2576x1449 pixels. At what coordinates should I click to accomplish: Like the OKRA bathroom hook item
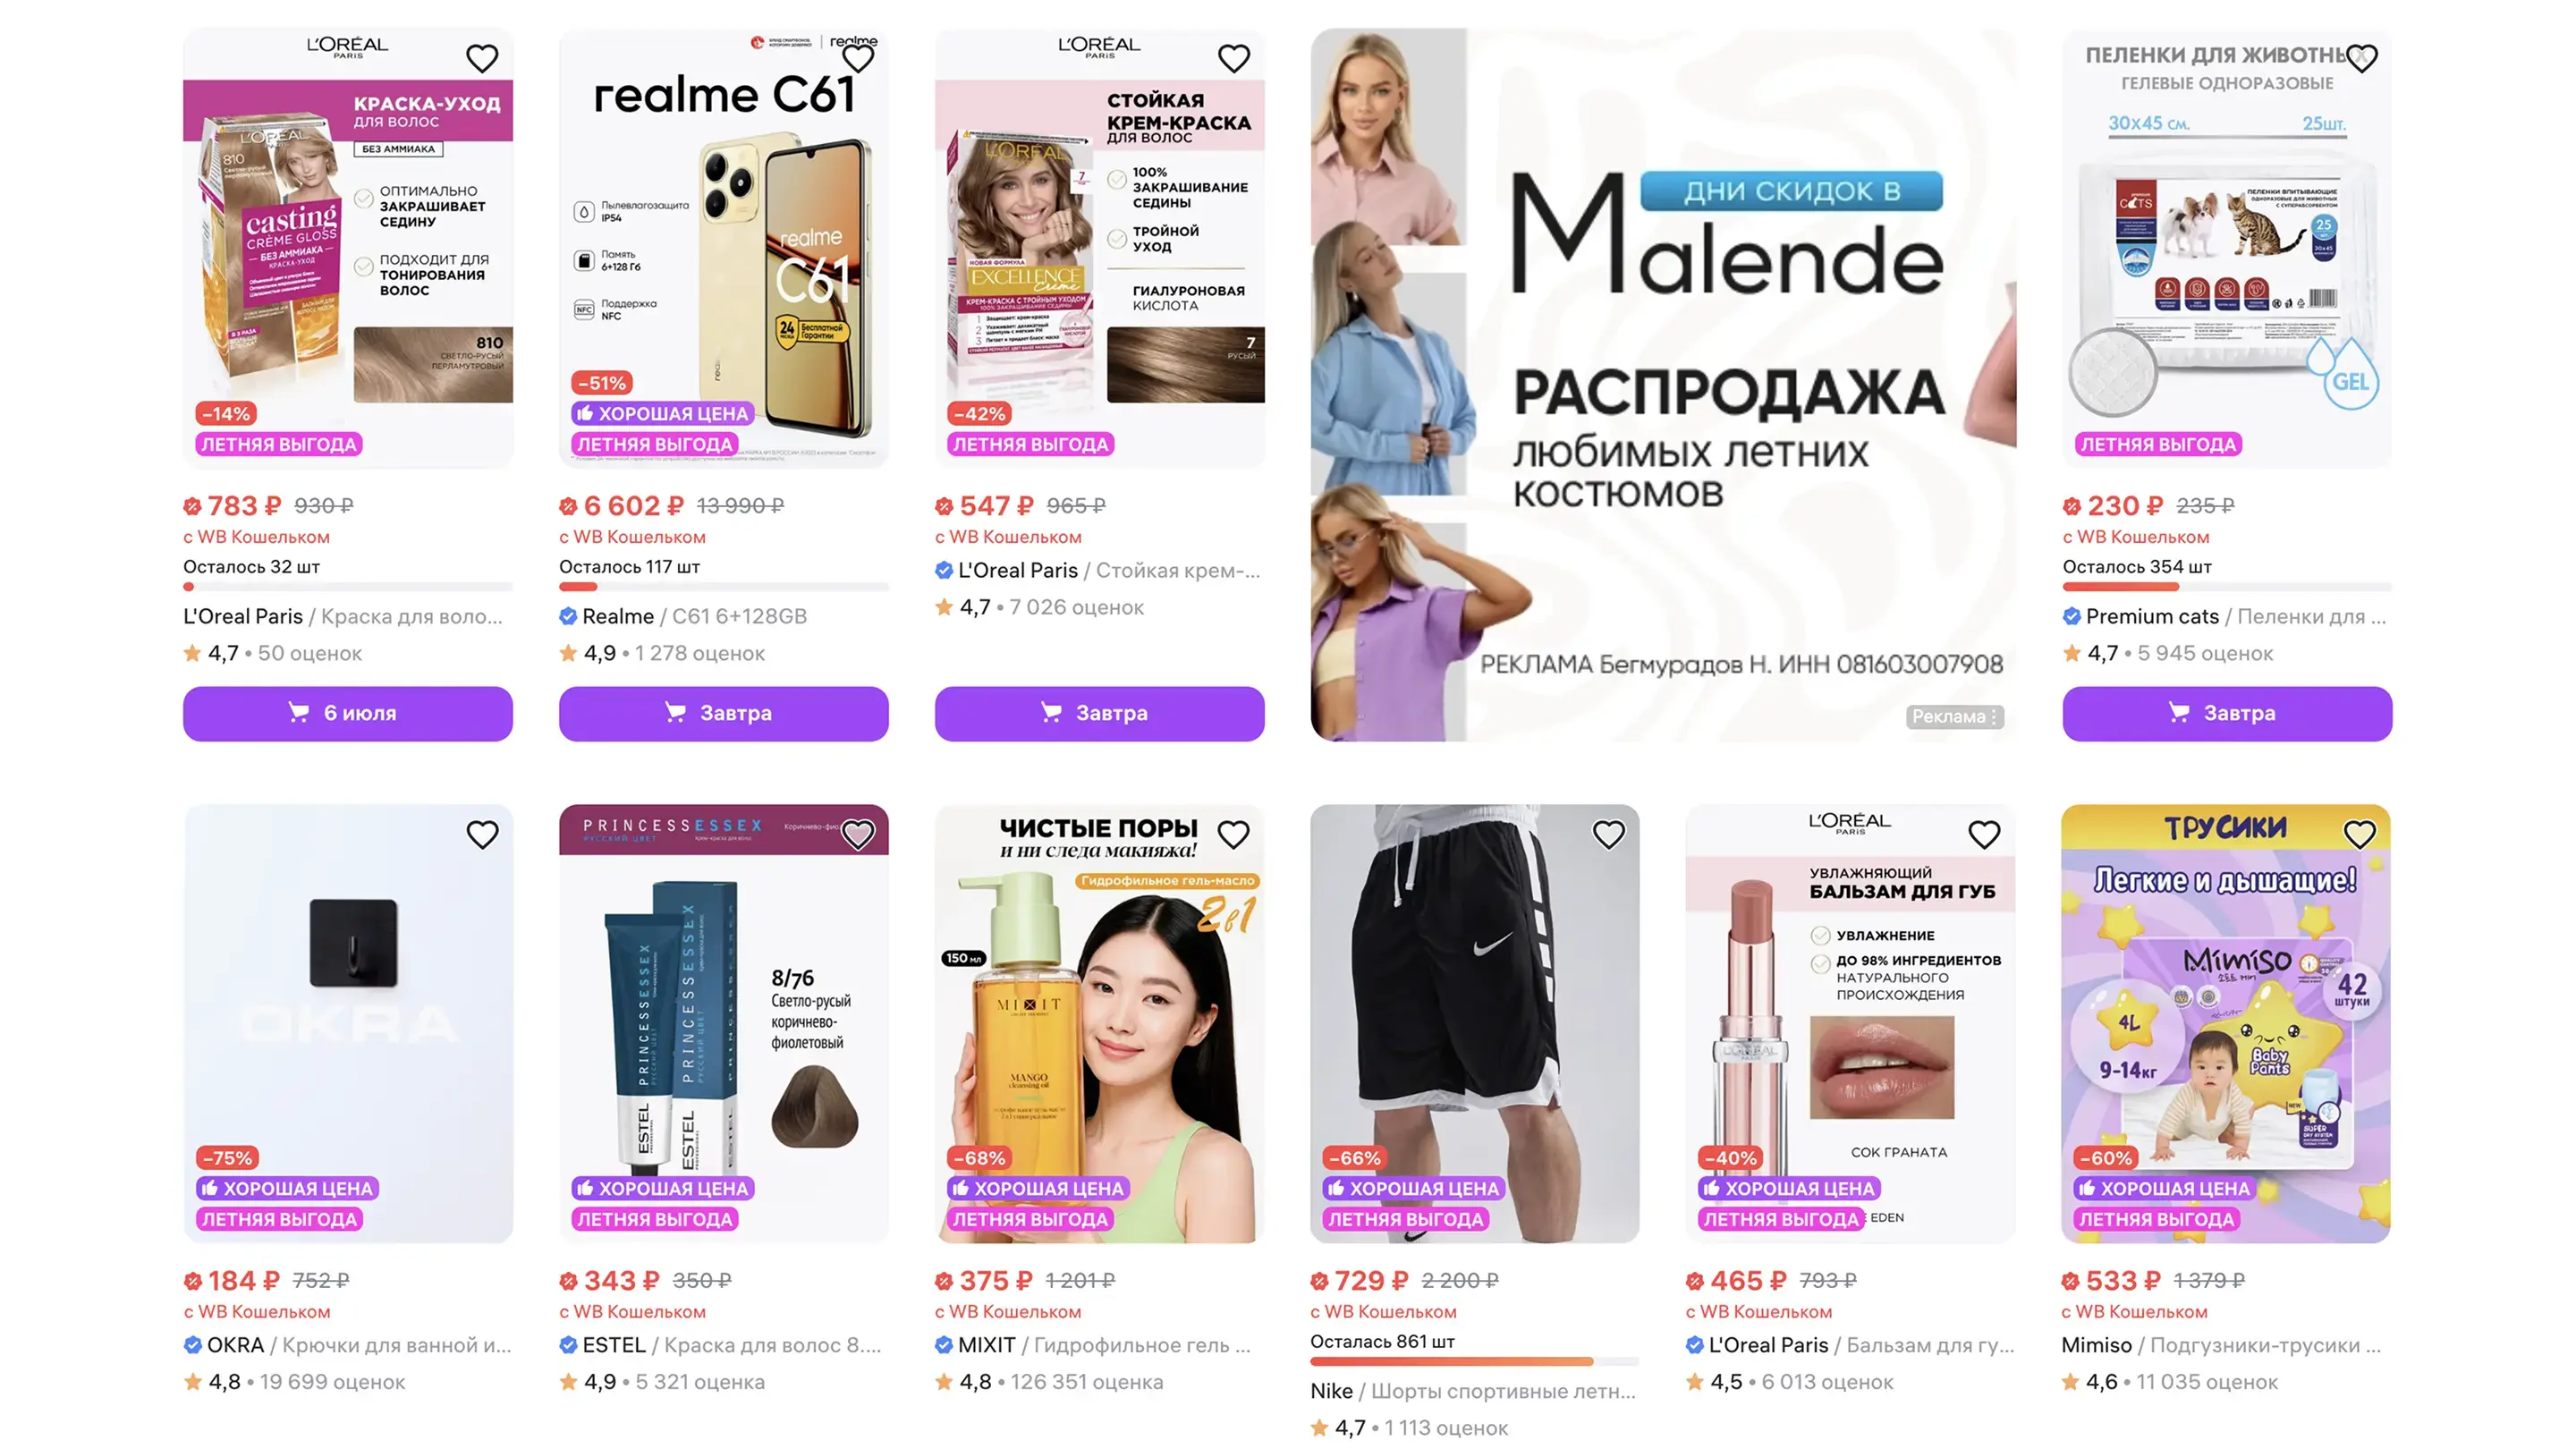pyautogui.click(x=482, y=834)
